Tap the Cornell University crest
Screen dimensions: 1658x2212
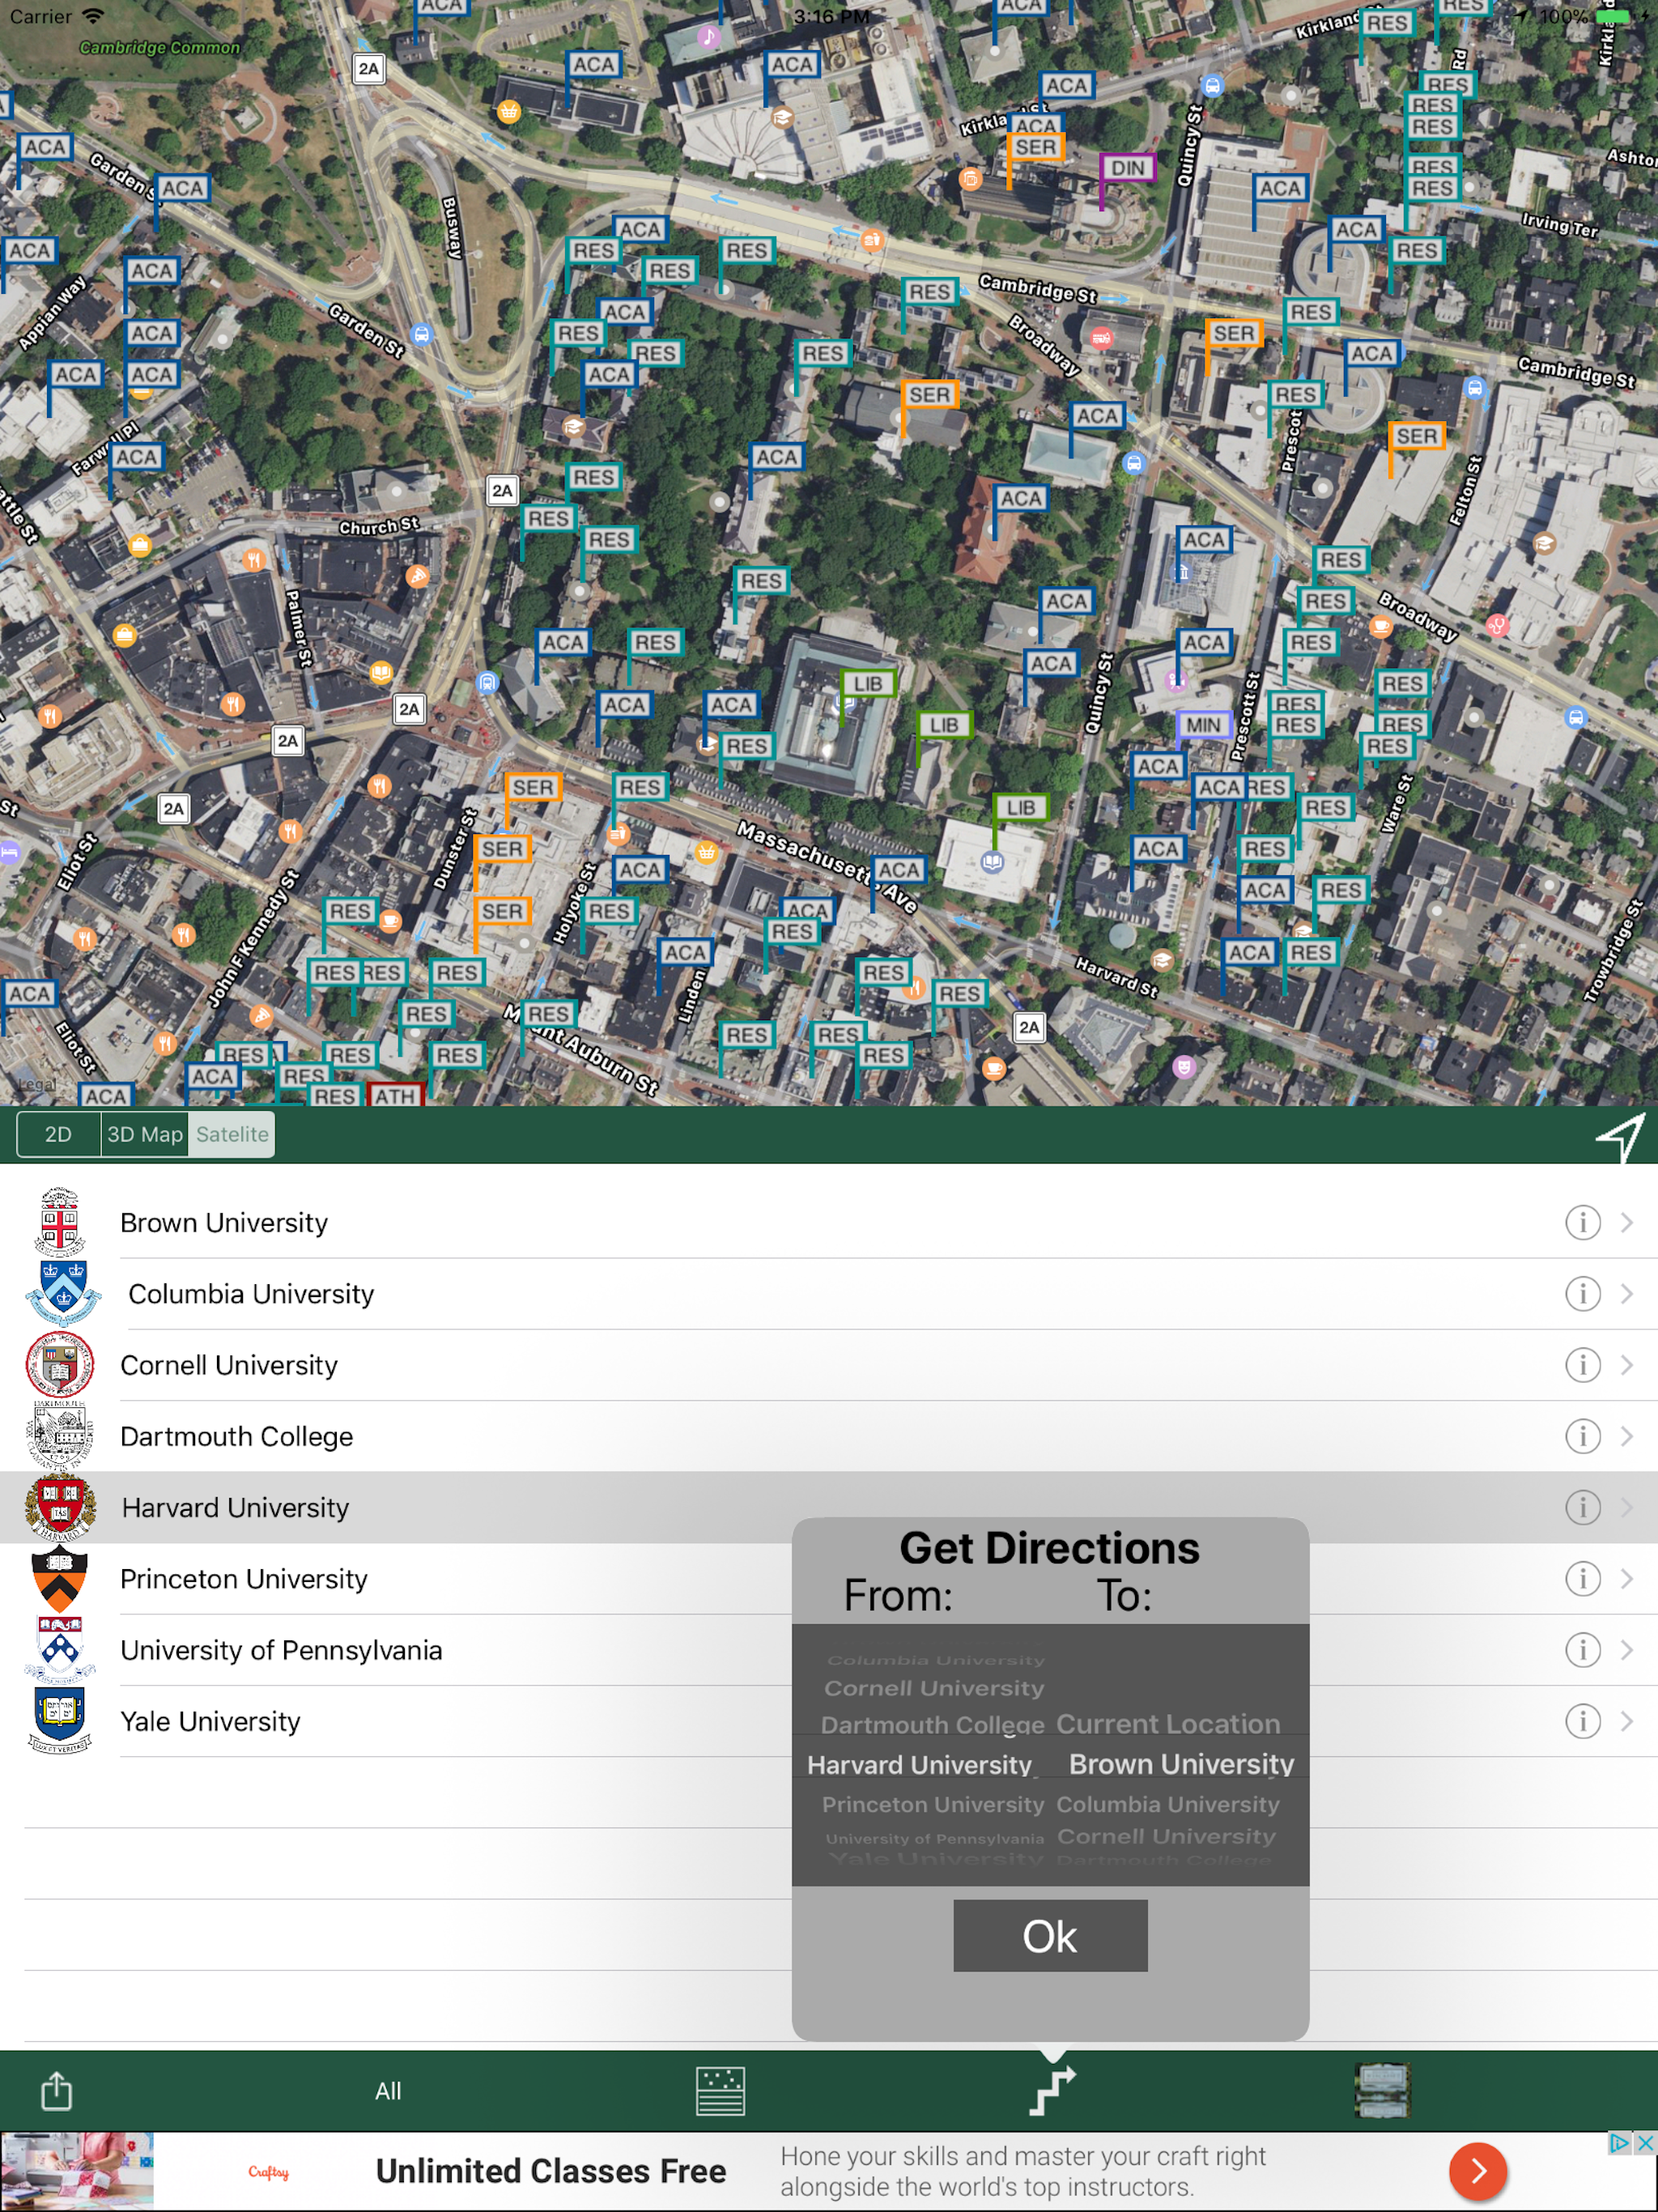pos(60,1365)
